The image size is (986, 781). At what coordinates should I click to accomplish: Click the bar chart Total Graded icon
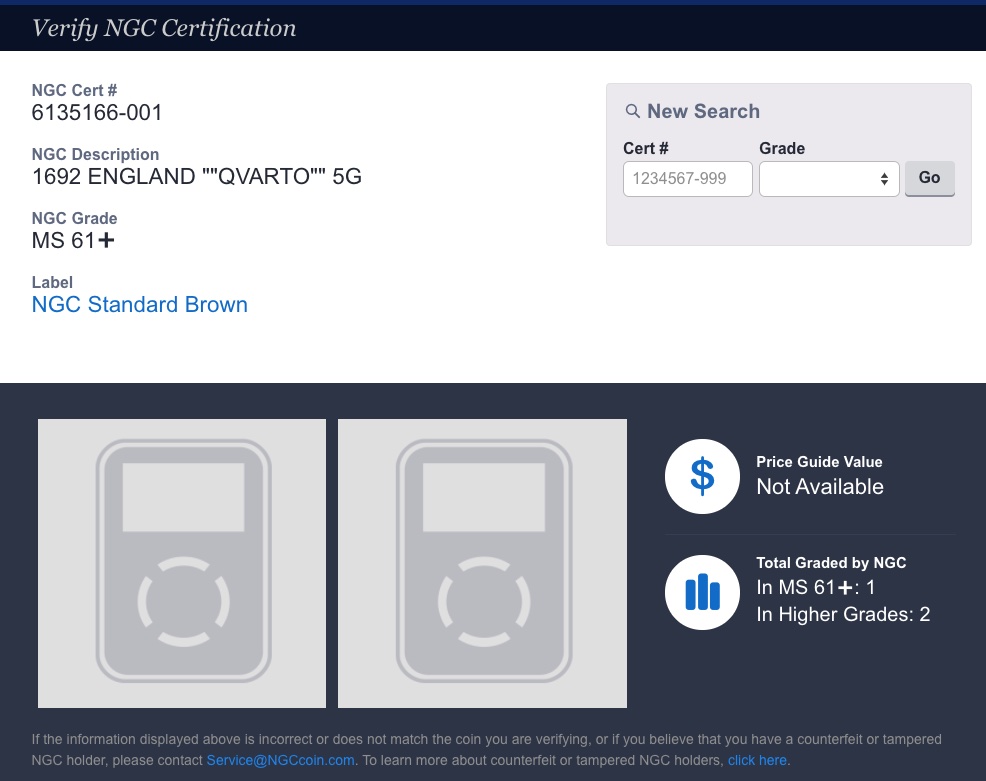(702, 592)
